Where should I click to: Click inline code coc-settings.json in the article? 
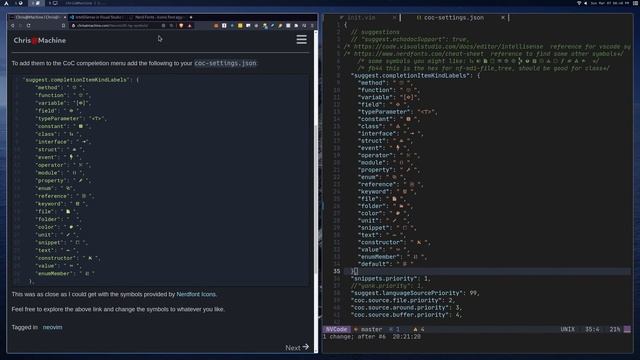coord(225,63)
